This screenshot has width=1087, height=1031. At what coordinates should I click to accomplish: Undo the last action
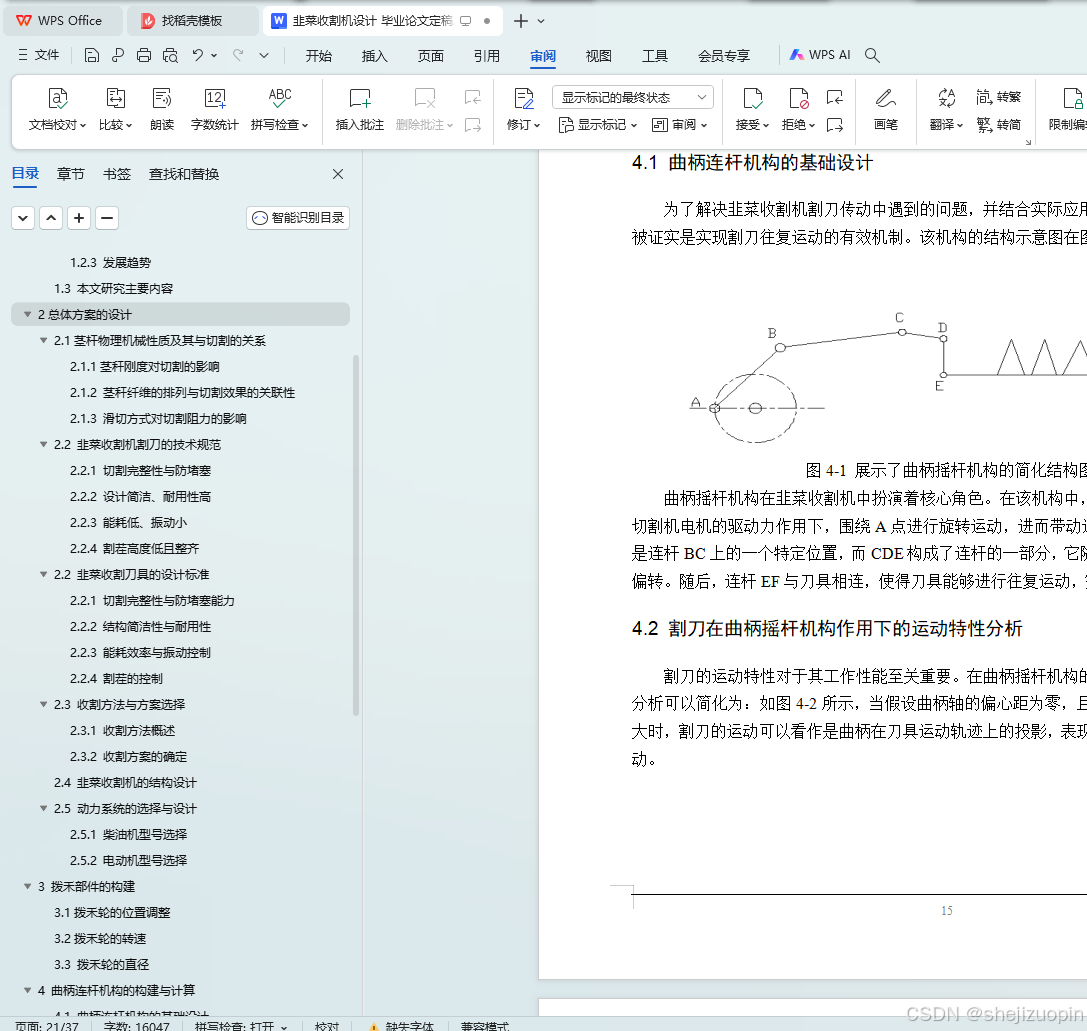(198, 55)
